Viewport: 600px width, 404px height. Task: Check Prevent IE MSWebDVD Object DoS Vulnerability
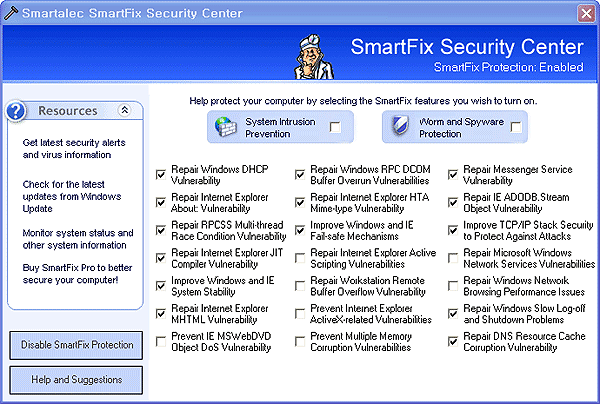[x=161, y=341]
